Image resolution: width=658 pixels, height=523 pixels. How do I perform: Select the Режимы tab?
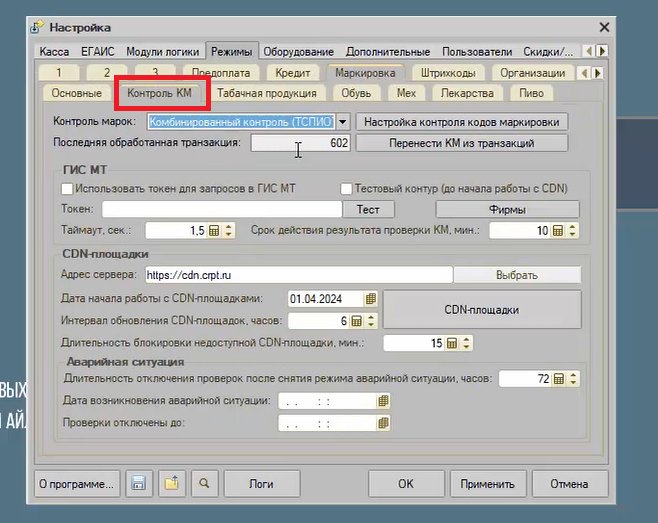[232, 51]
